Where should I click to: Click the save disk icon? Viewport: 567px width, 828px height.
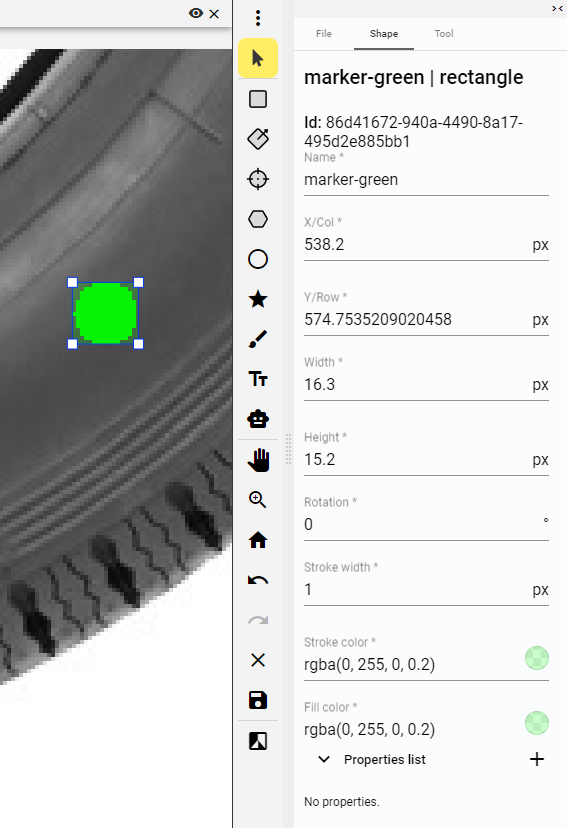coord(258,701)
